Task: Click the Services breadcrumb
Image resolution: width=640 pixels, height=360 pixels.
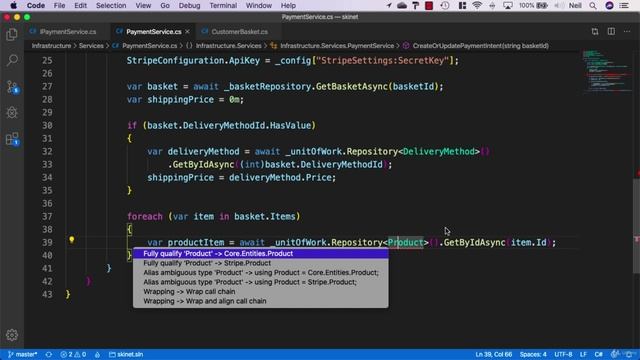Action: (x=91, y=46)
